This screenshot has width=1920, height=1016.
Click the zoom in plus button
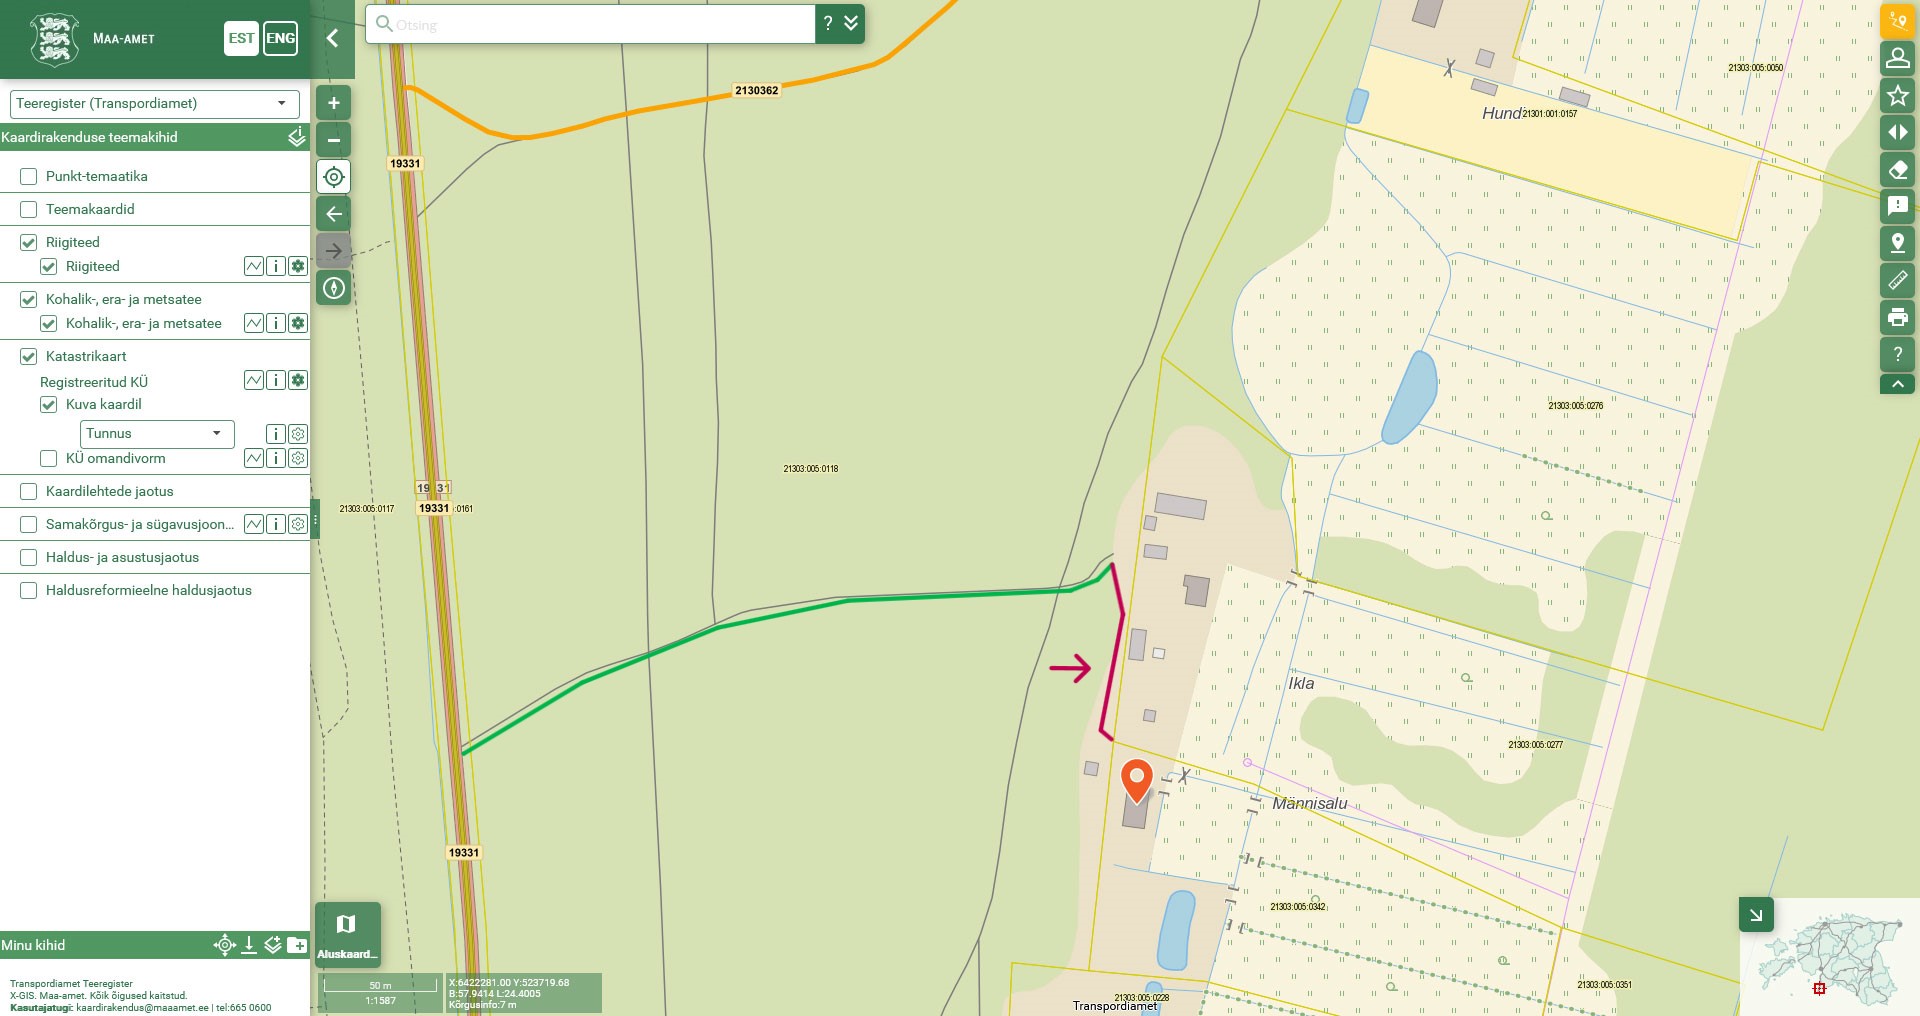point(334,103)
